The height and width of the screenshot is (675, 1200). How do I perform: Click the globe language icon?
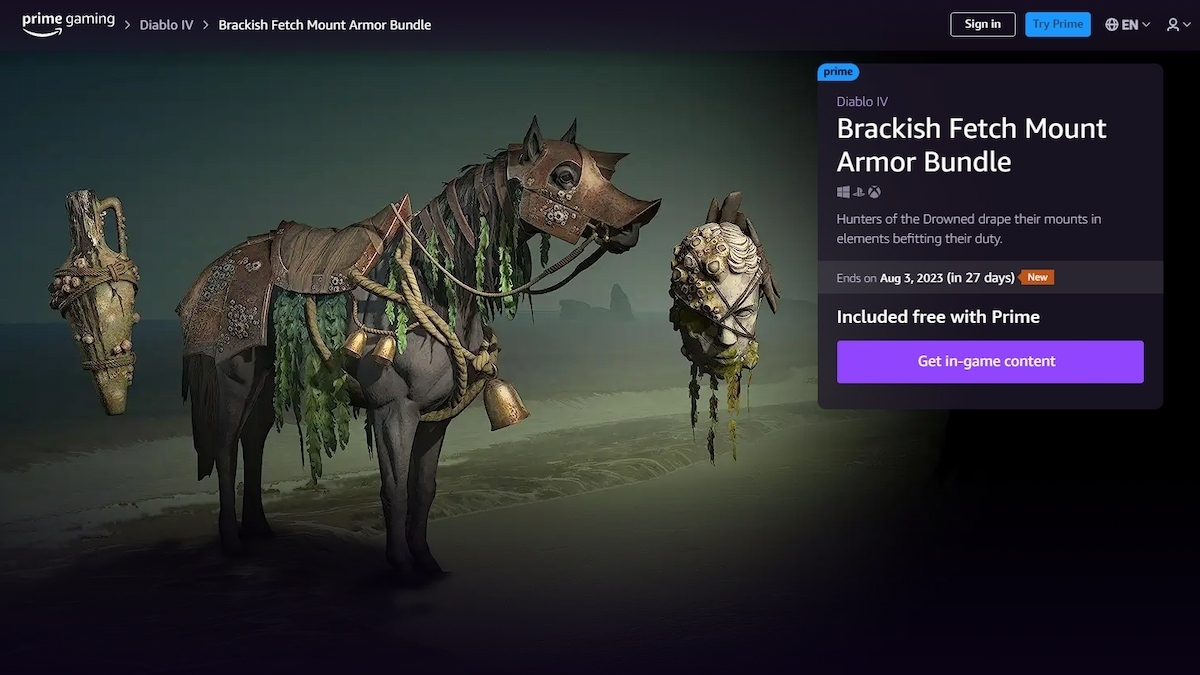click(x=1112, y=25)
